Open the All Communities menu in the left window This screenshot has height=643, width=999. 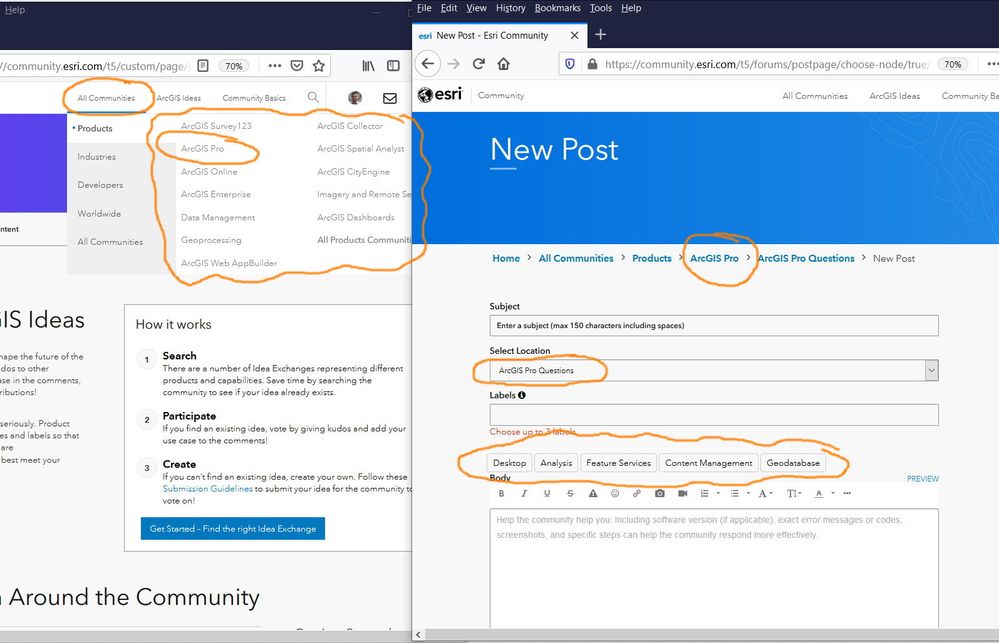click(106, 98)
